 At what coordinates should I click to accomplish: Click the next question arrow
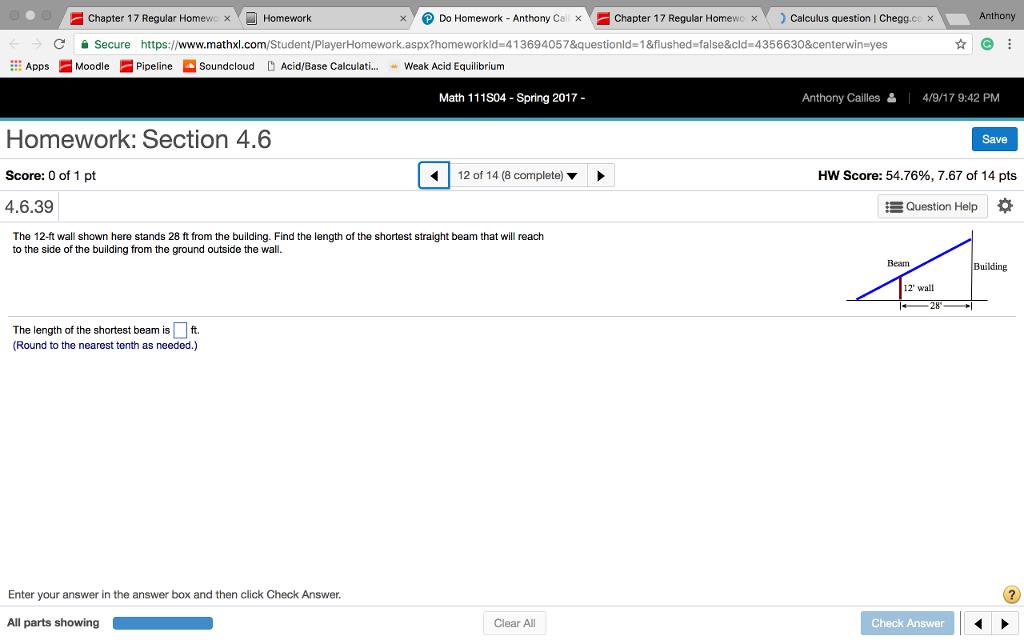click(599, 174)
